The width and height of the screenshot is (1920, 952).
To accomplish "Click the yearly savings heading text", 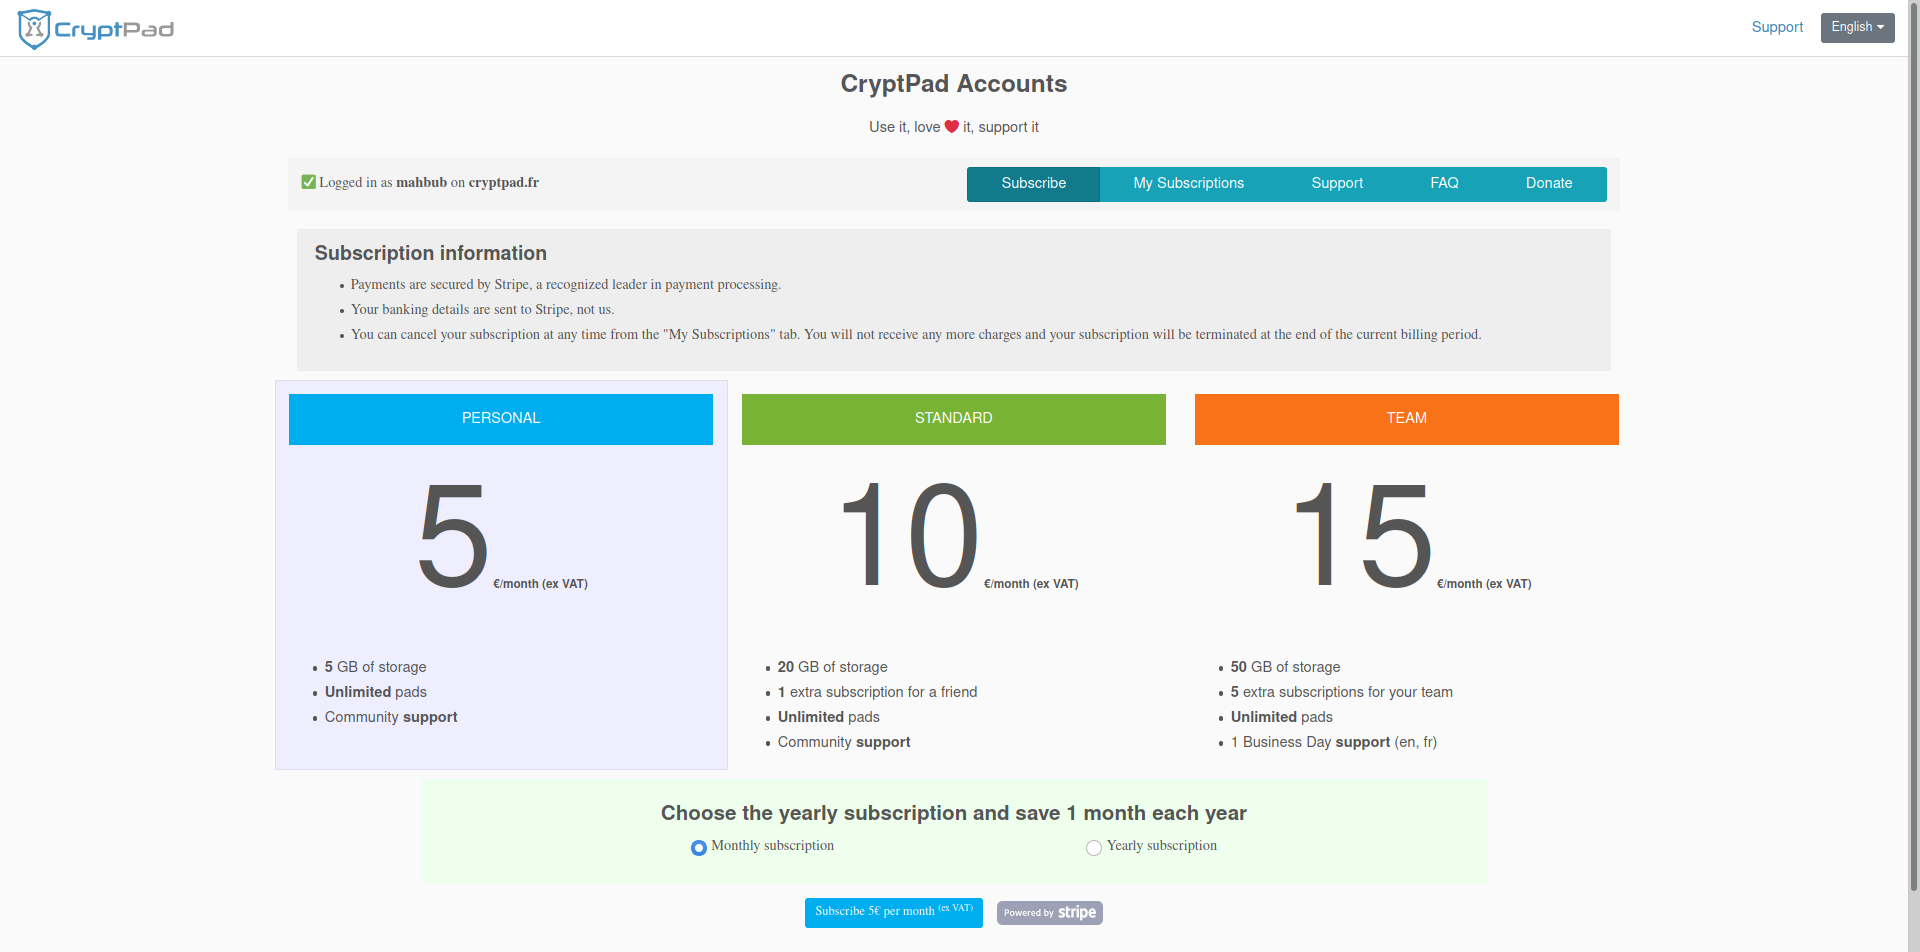I will click(x=954, y=813).
